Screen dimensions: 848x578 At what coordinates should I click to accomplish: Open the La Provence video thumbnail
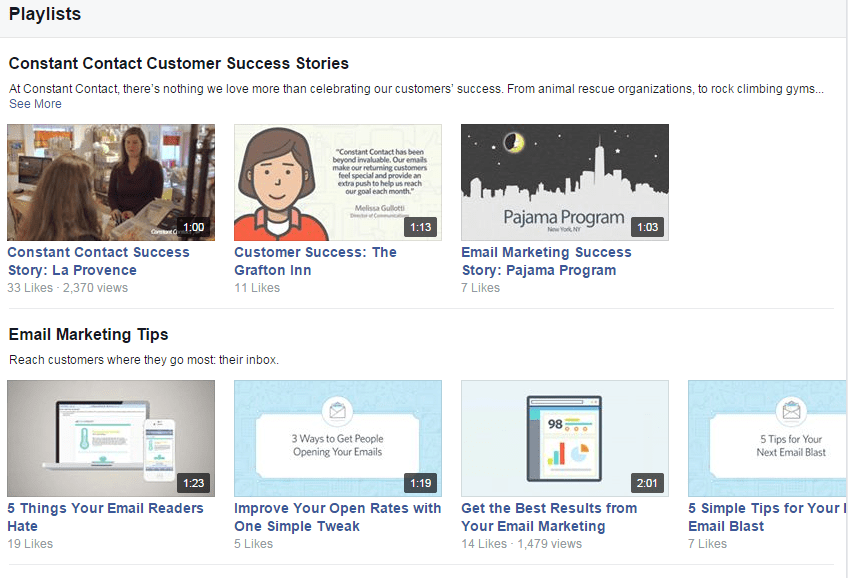pos(111,182)
